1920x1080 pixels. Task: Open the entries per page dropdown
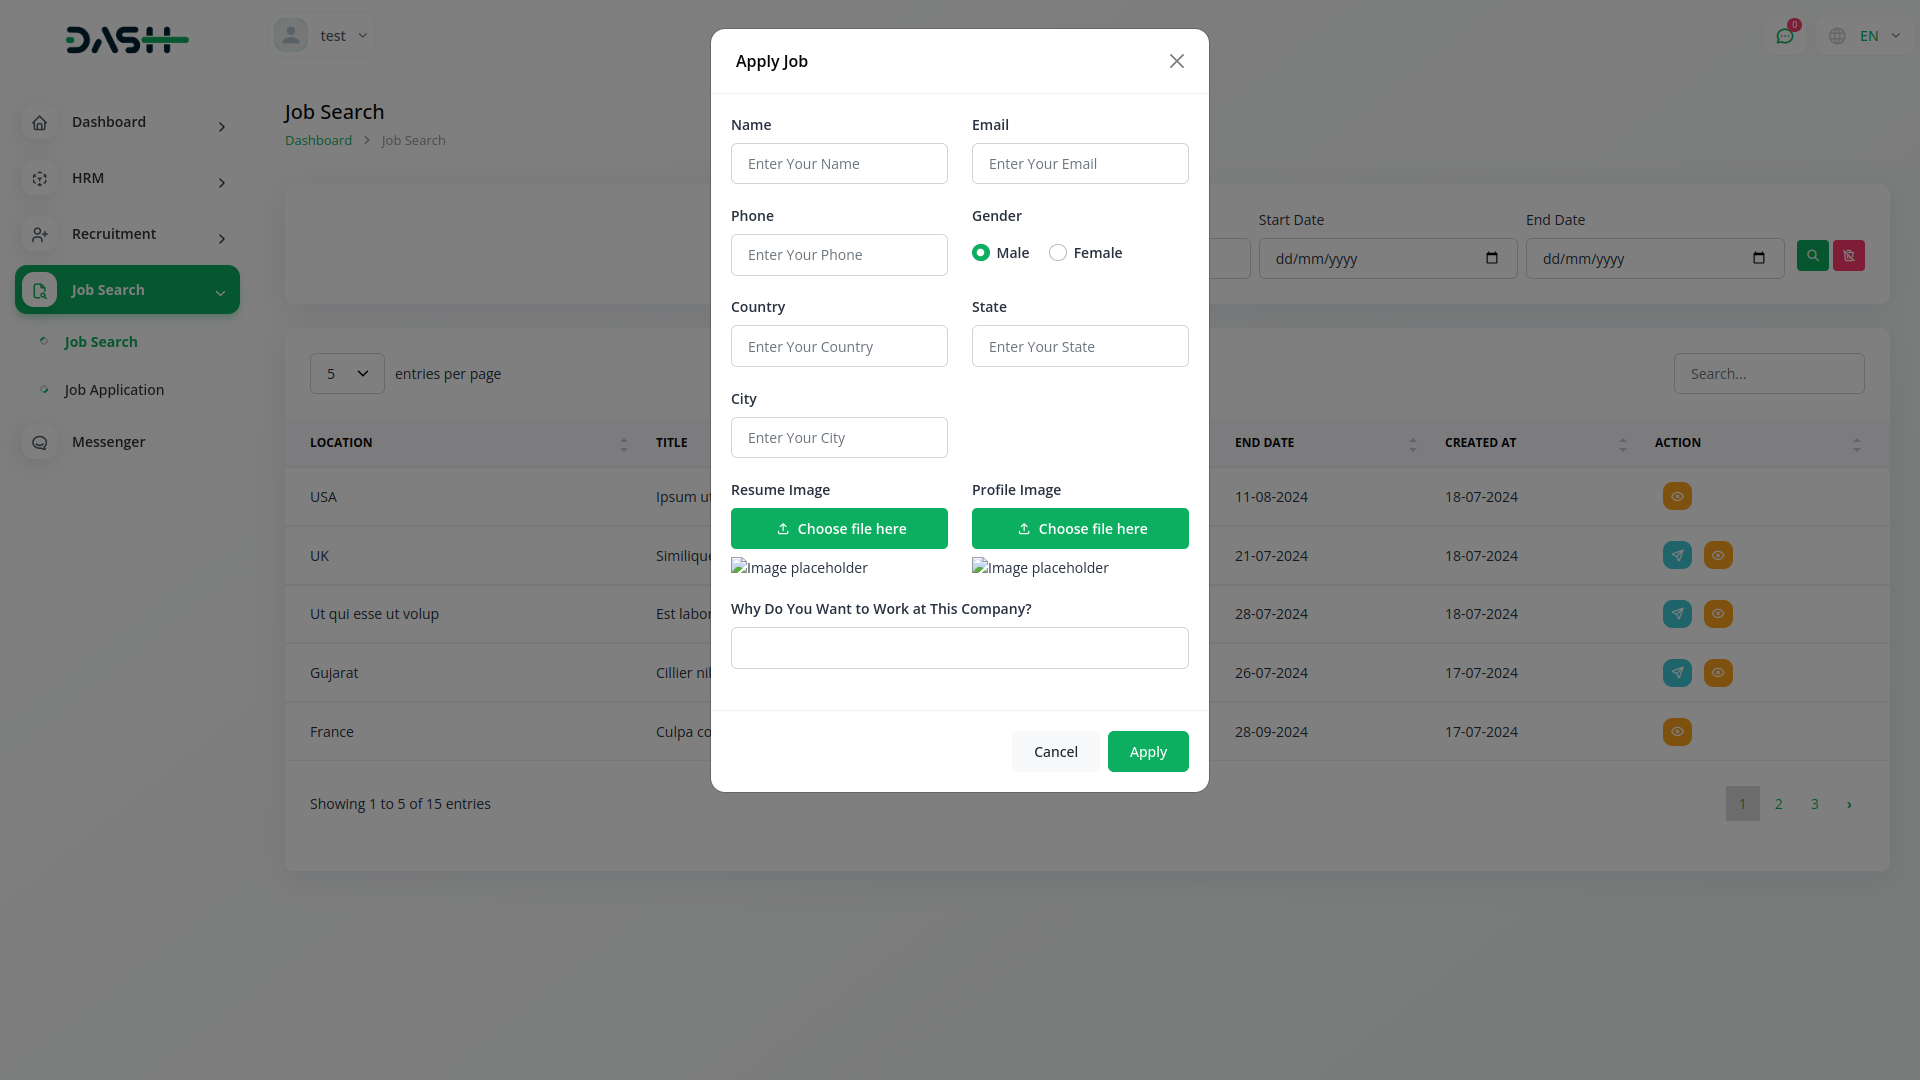click(x=347, y=373)
